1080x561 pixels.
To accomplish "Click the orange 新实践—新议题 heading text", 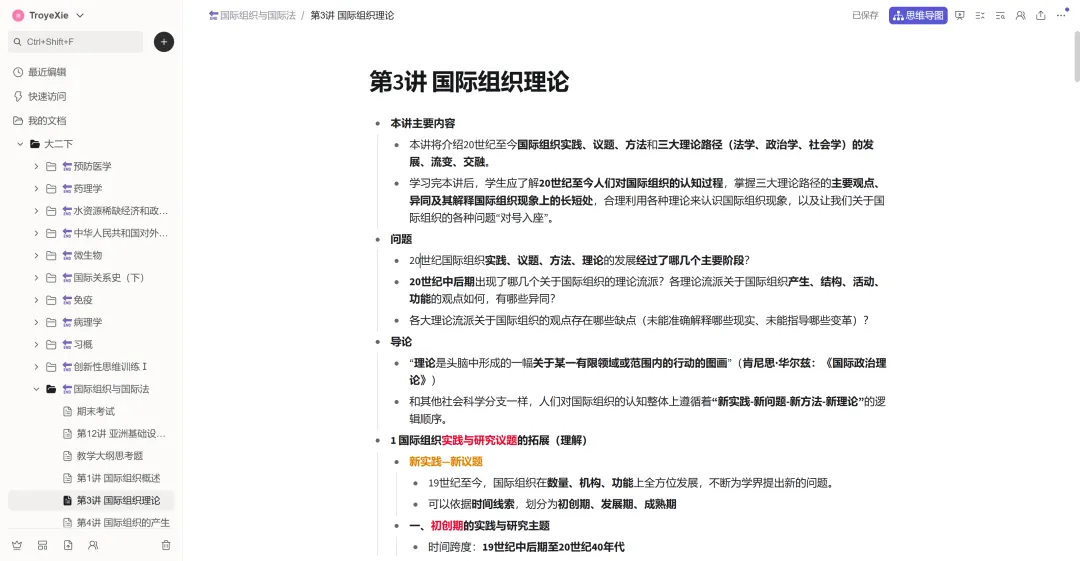I will pos(446,462).
